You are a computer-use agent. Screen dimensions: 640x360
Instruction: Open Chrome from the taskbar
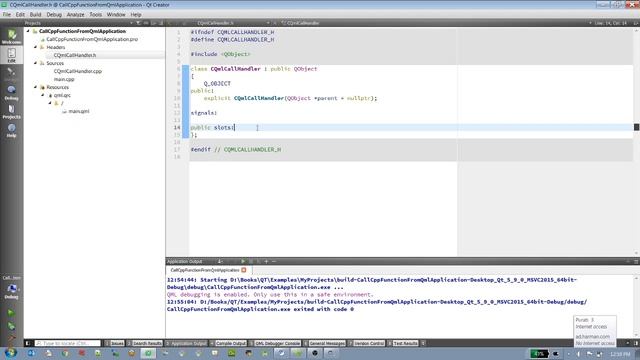[x=65, y=353]
